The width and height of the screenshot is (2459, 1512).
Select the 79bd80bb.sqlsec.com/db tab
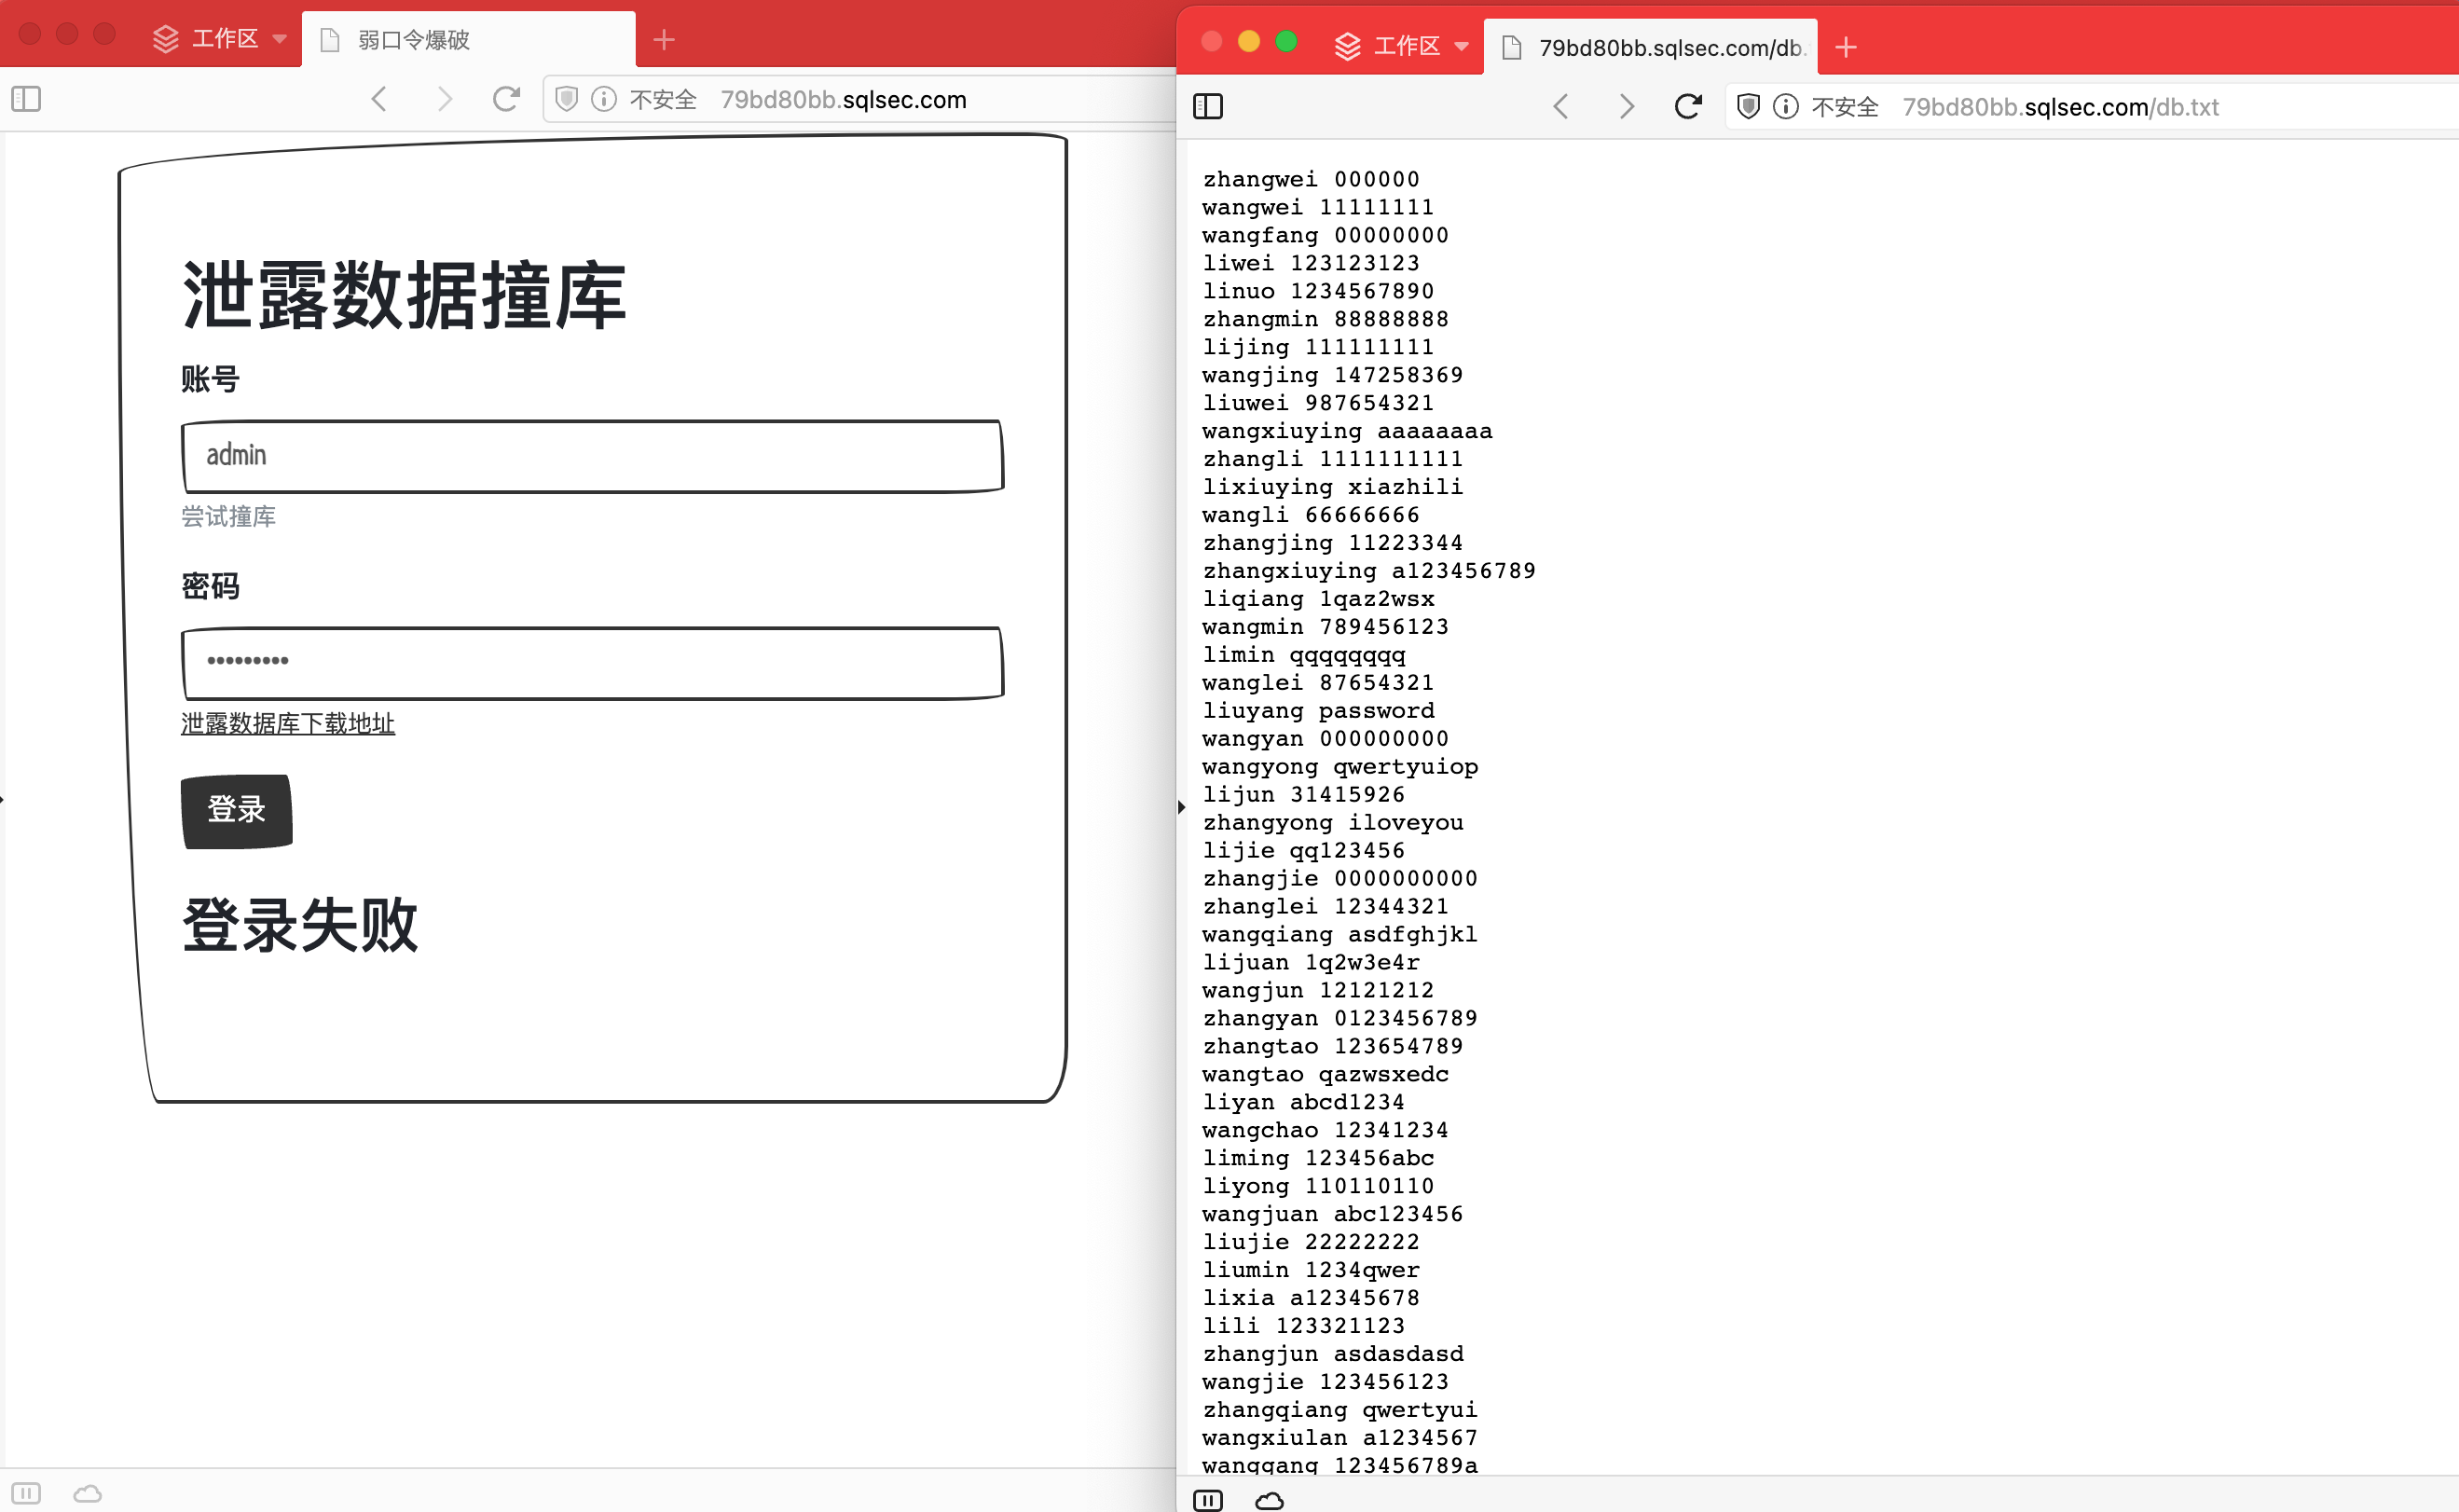coord(1650,47)
